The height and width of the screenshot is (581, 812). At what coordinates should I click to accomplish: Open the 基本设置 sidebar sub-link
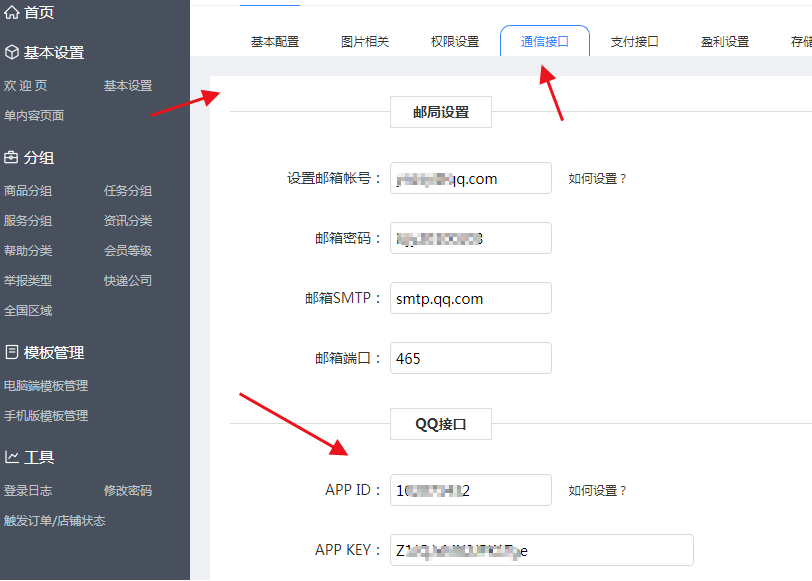pyautogui.click(x=128, y=86)
